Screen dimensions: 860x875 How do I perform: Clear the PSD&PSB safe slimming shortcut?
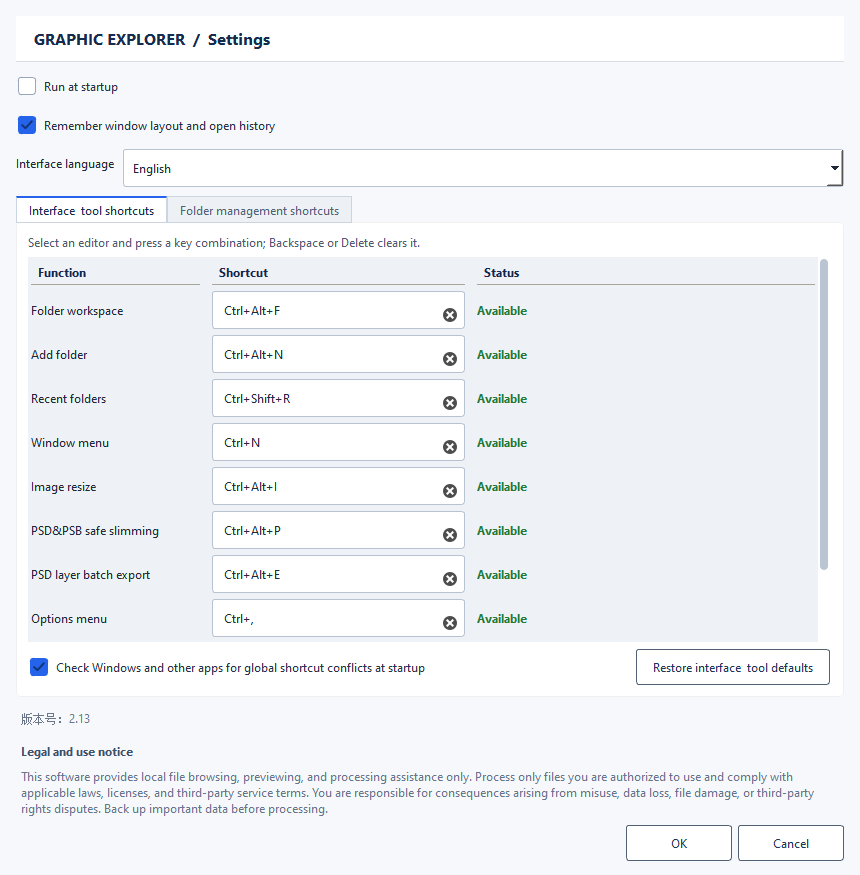450,535
